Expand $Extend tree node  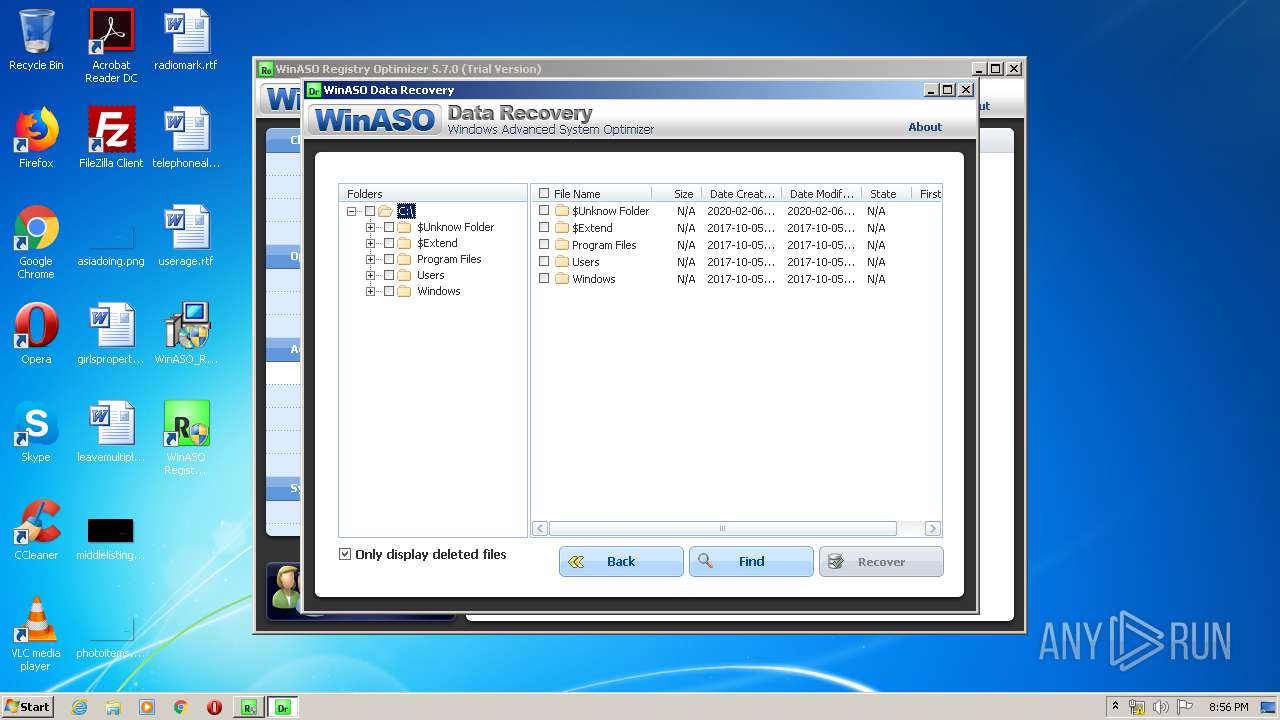370,243
